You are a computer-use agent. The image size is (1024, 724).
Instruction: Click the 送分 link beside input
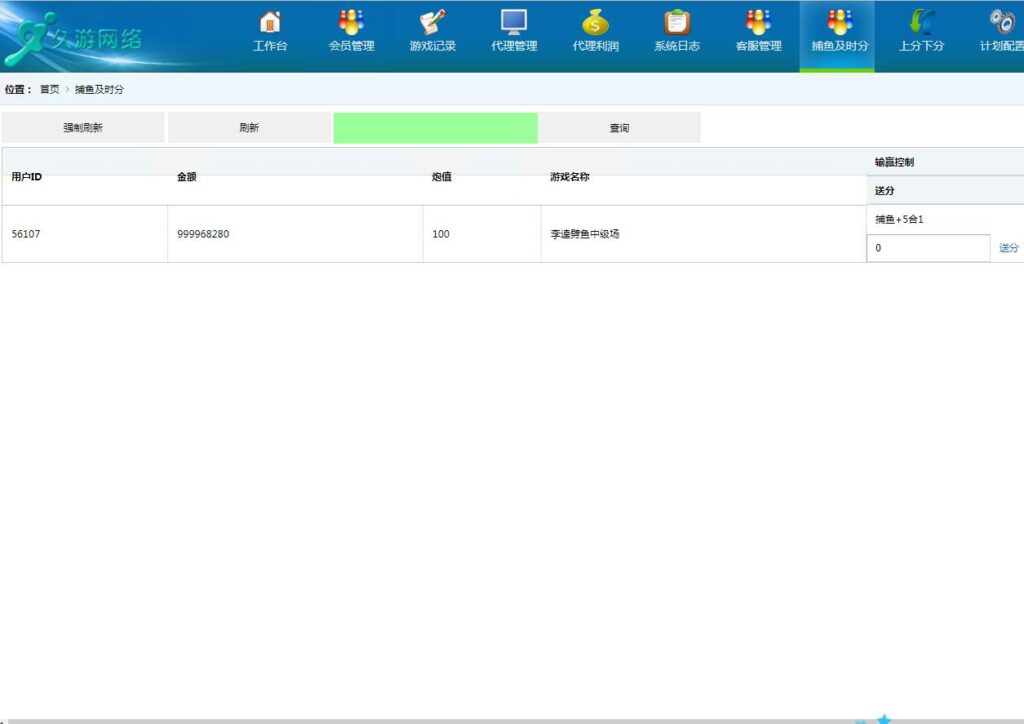pos(1009,248)
